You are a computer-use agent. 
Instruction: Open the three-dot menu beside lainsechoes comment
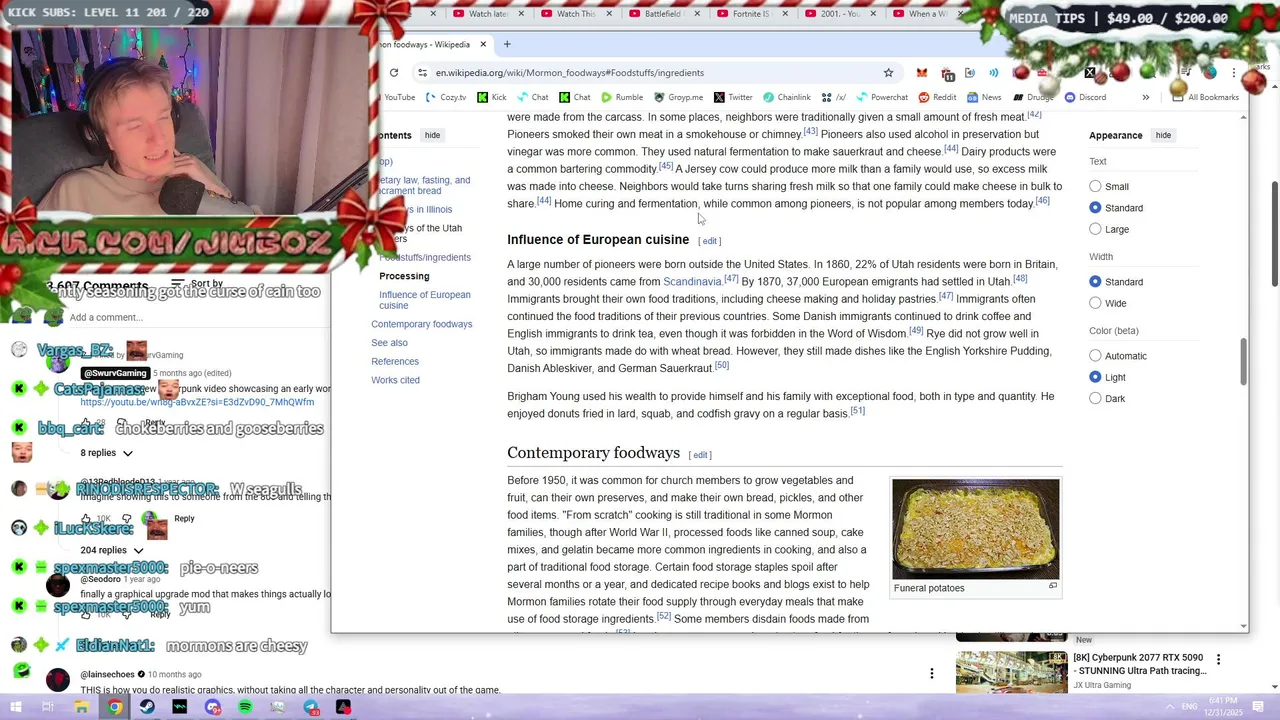coord(931,674)
